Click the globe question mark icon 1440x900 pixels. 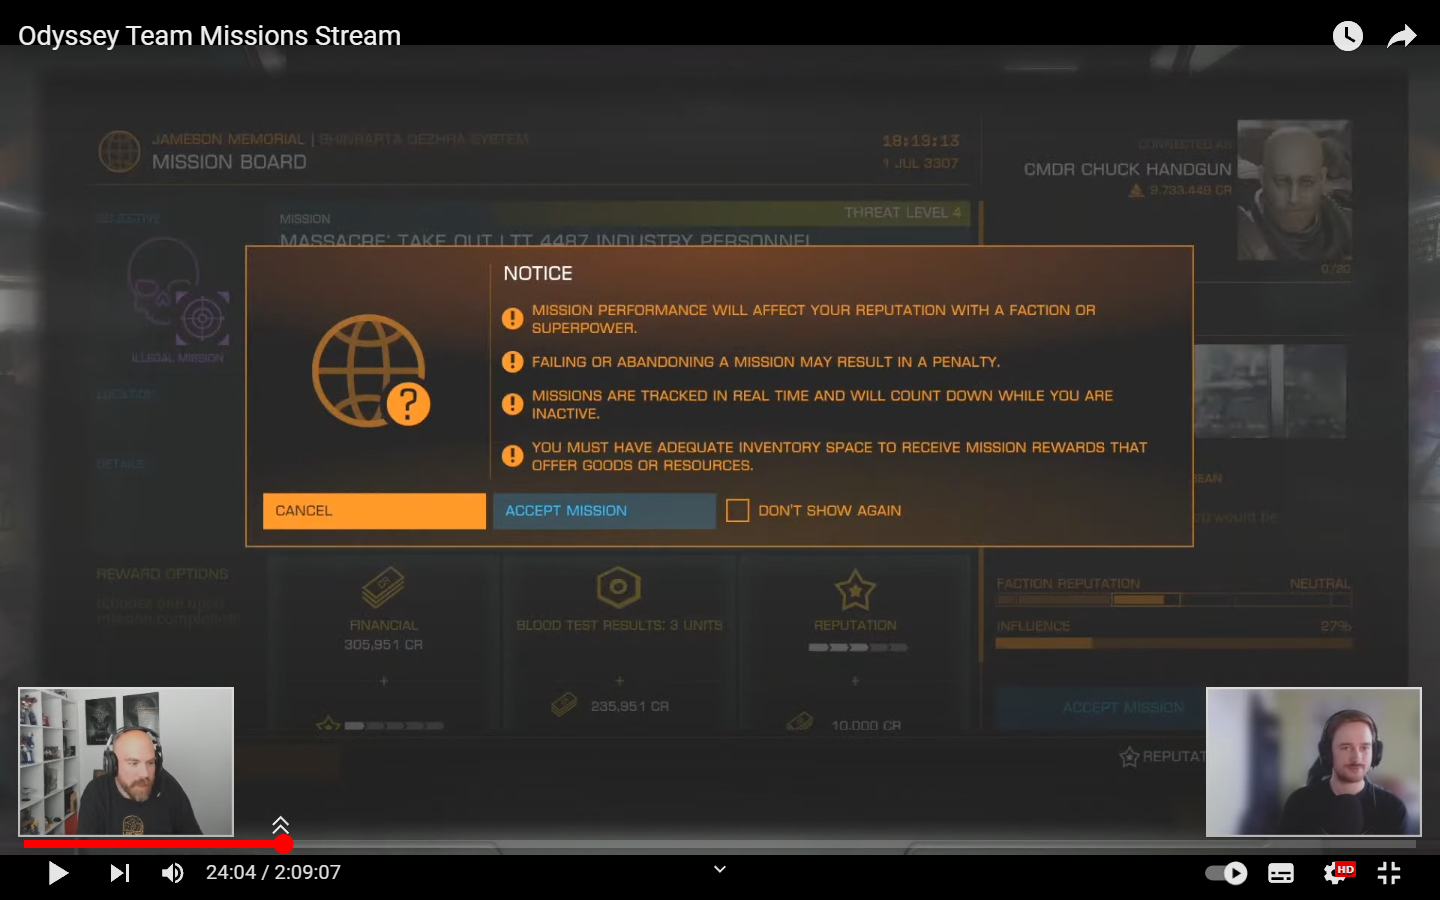(x=371, y=371)
